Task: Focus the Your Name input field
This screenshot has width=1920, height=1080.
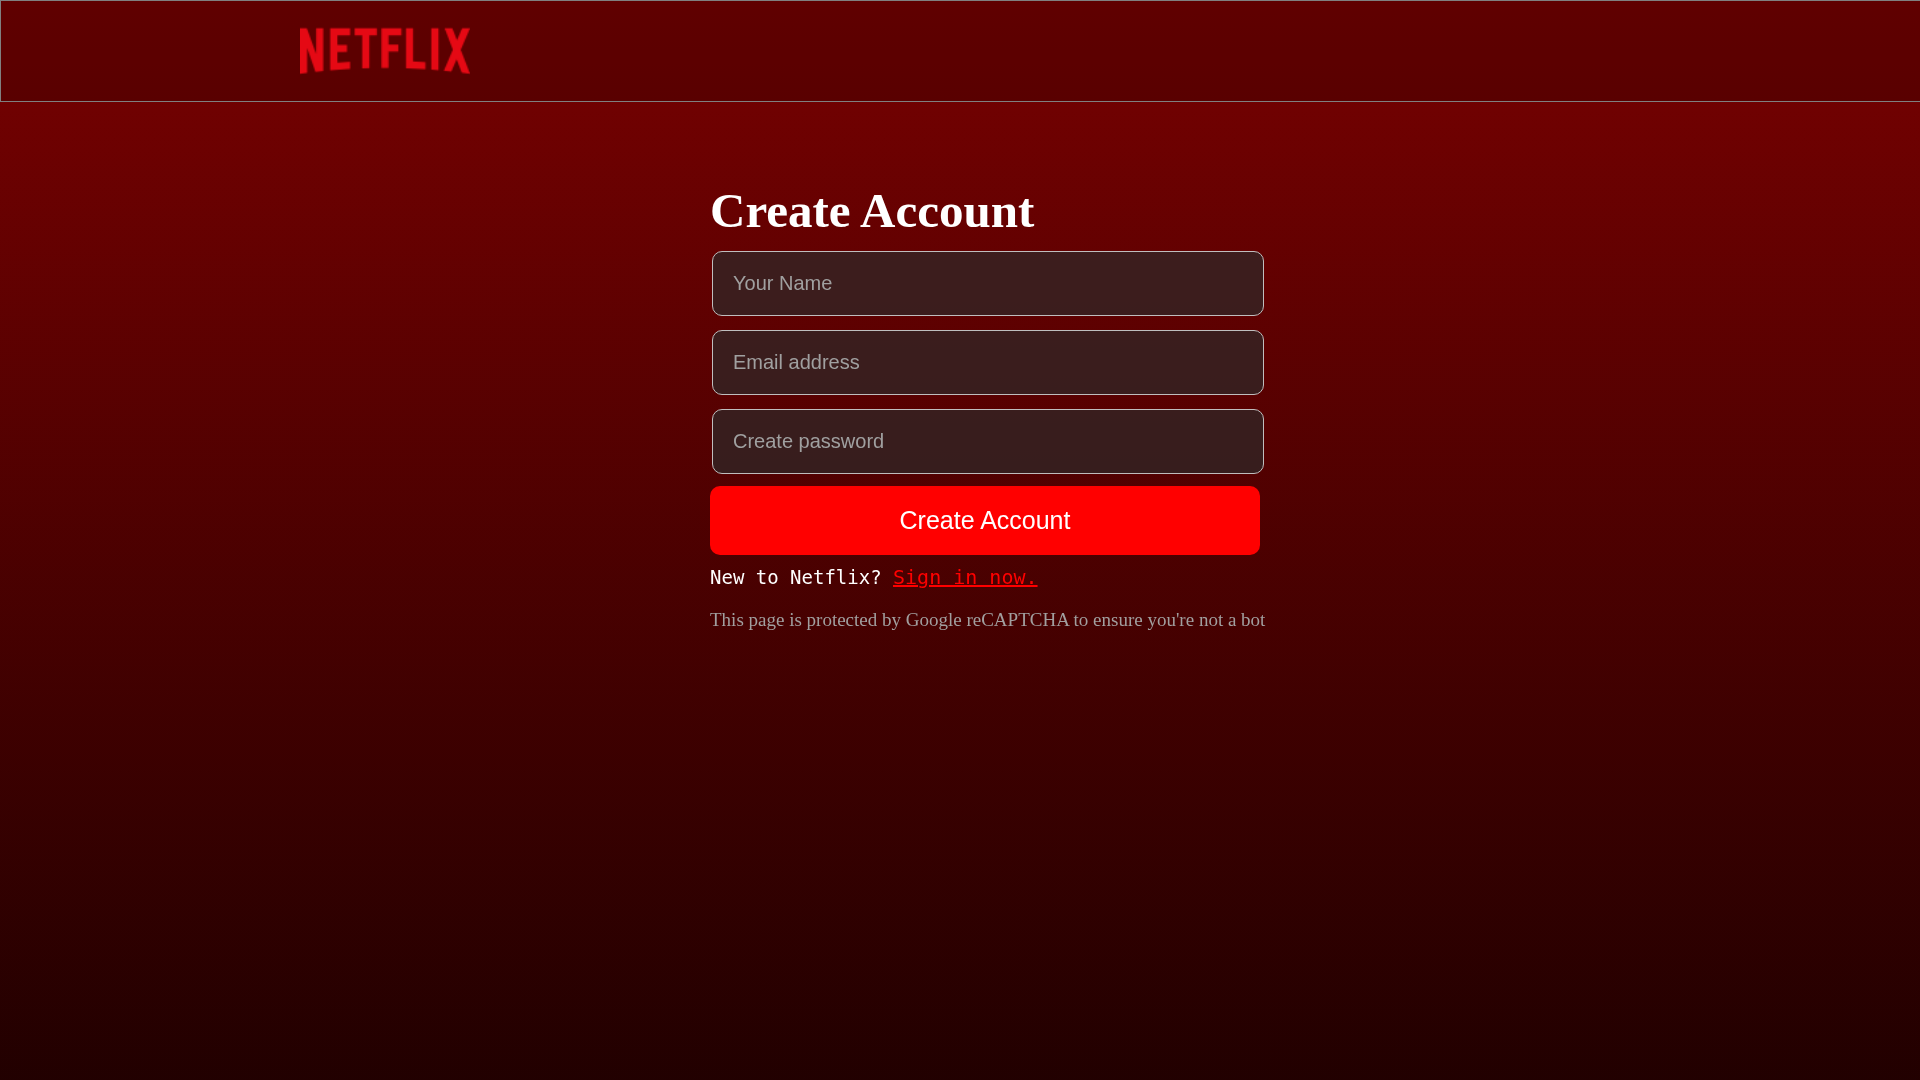Action: coord(988,283)
